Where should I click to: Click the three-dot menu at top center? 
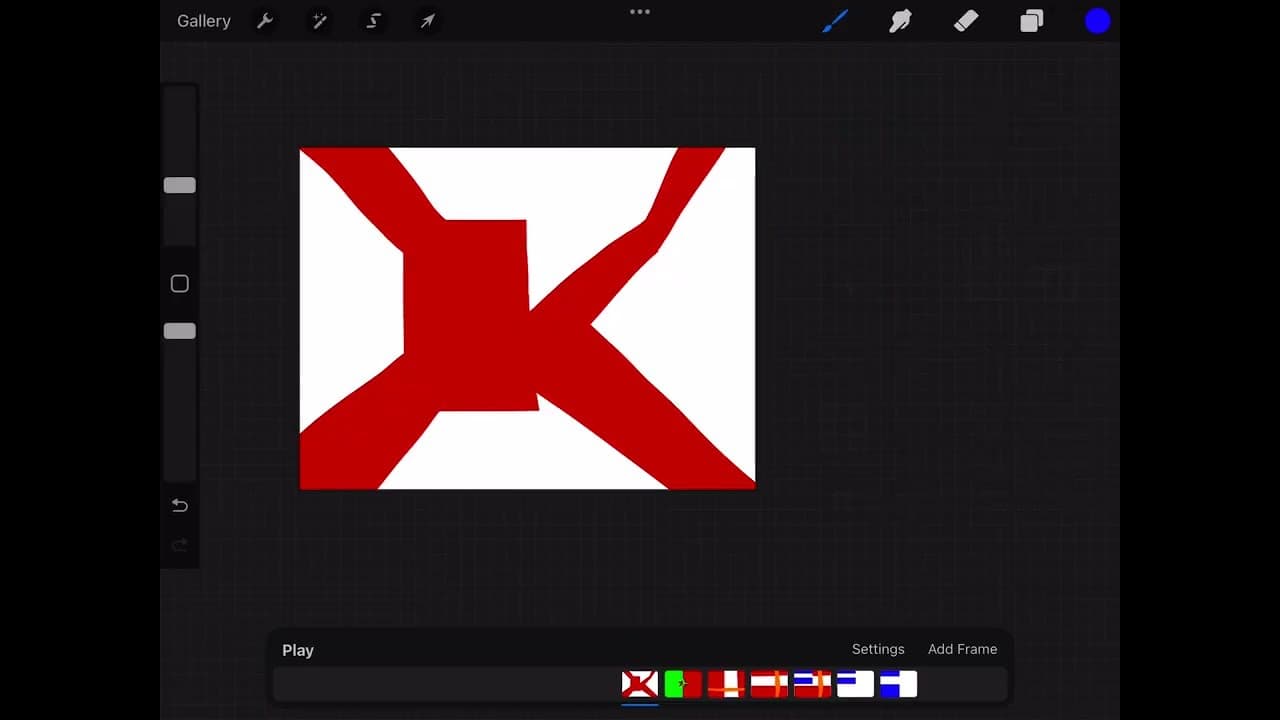coord(640,12)
